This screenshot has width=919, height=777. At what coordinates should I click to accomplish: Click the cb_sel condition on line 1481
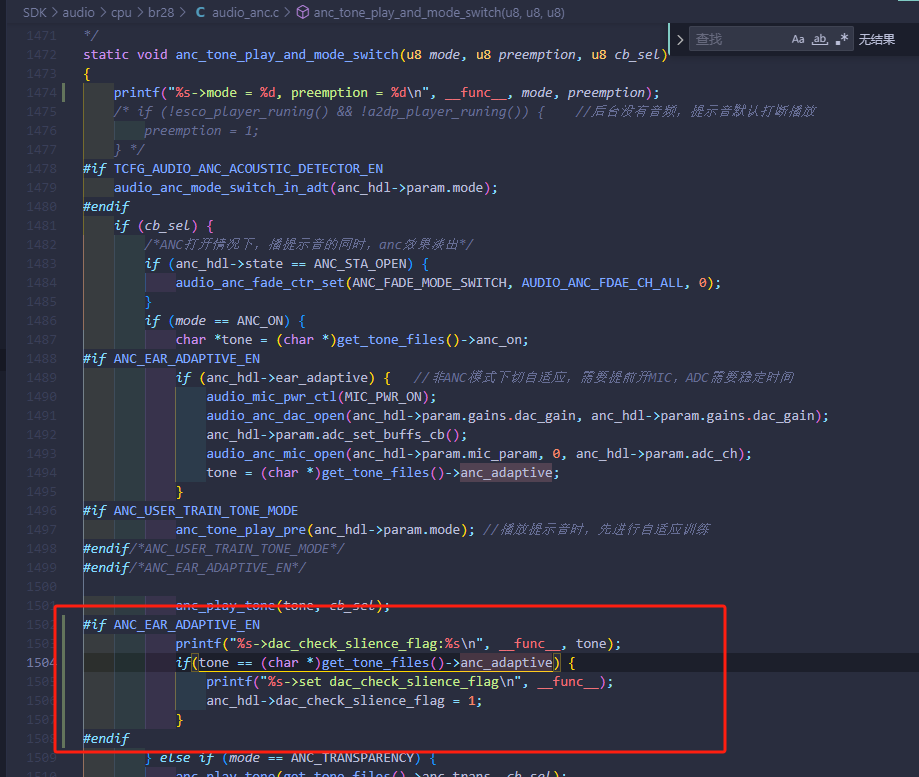point(167,226)
